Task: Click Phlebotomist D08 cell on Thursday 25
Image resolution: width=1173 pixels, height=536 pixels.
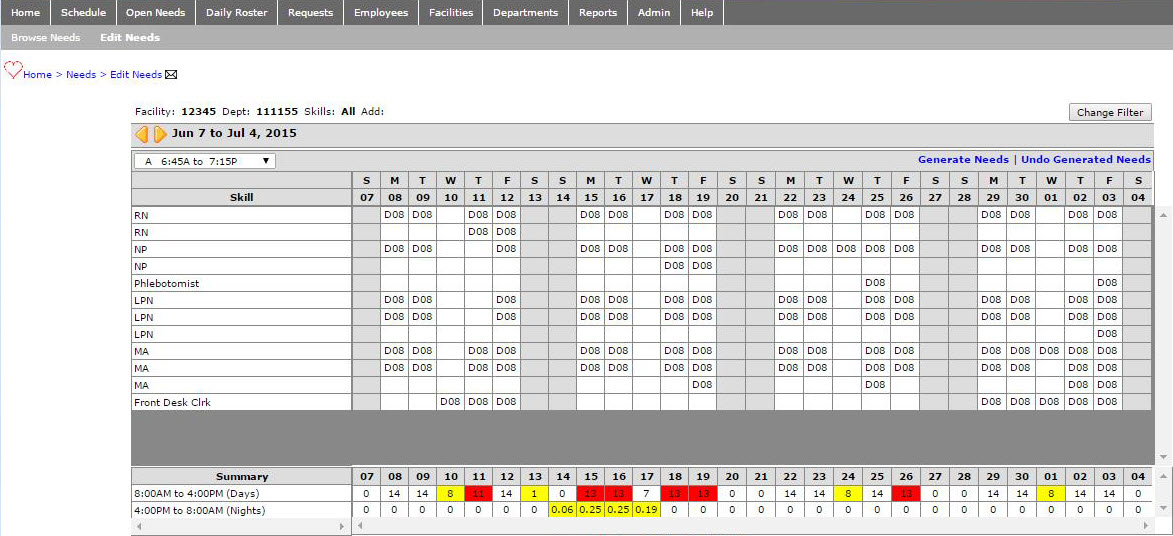Action: click(876, 284)
